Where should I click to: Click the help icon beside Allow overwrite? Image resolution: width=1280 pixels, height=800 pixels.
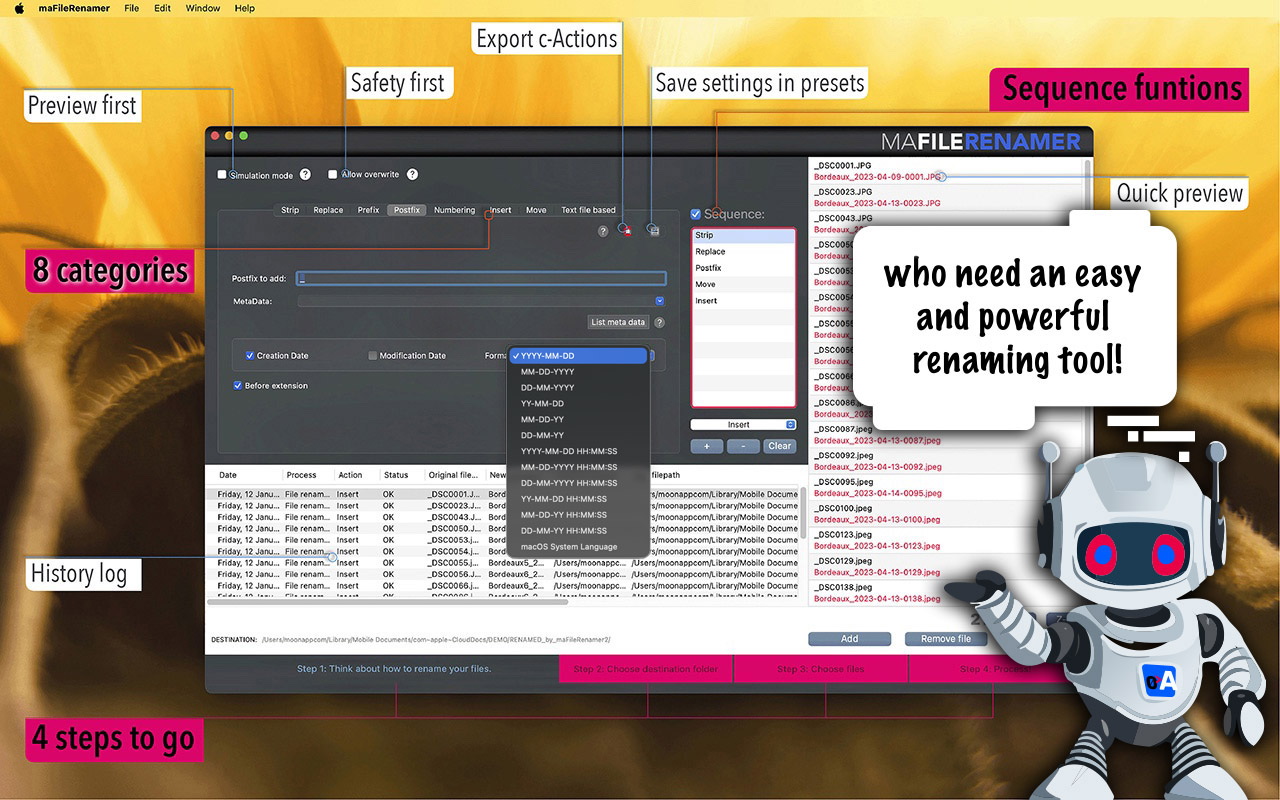point(412,174)
